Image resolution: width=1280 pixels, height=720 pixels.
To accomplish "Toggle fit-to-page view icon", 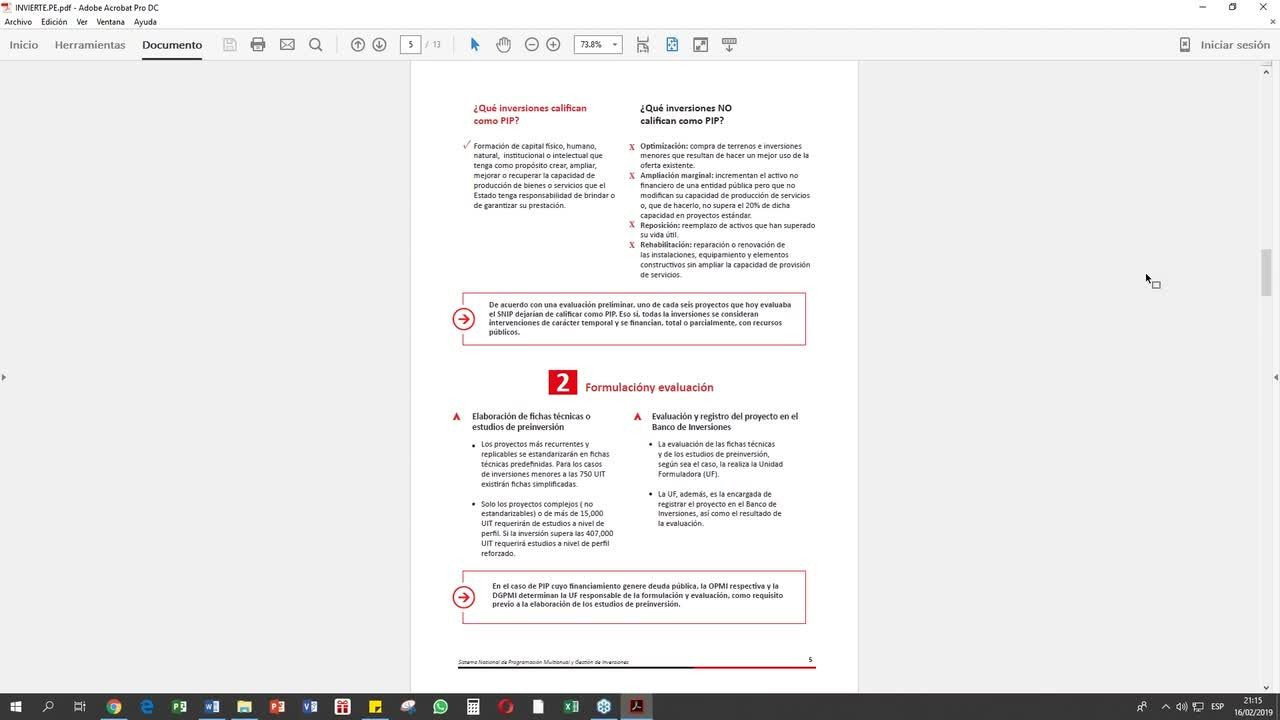I will [672, 45].
